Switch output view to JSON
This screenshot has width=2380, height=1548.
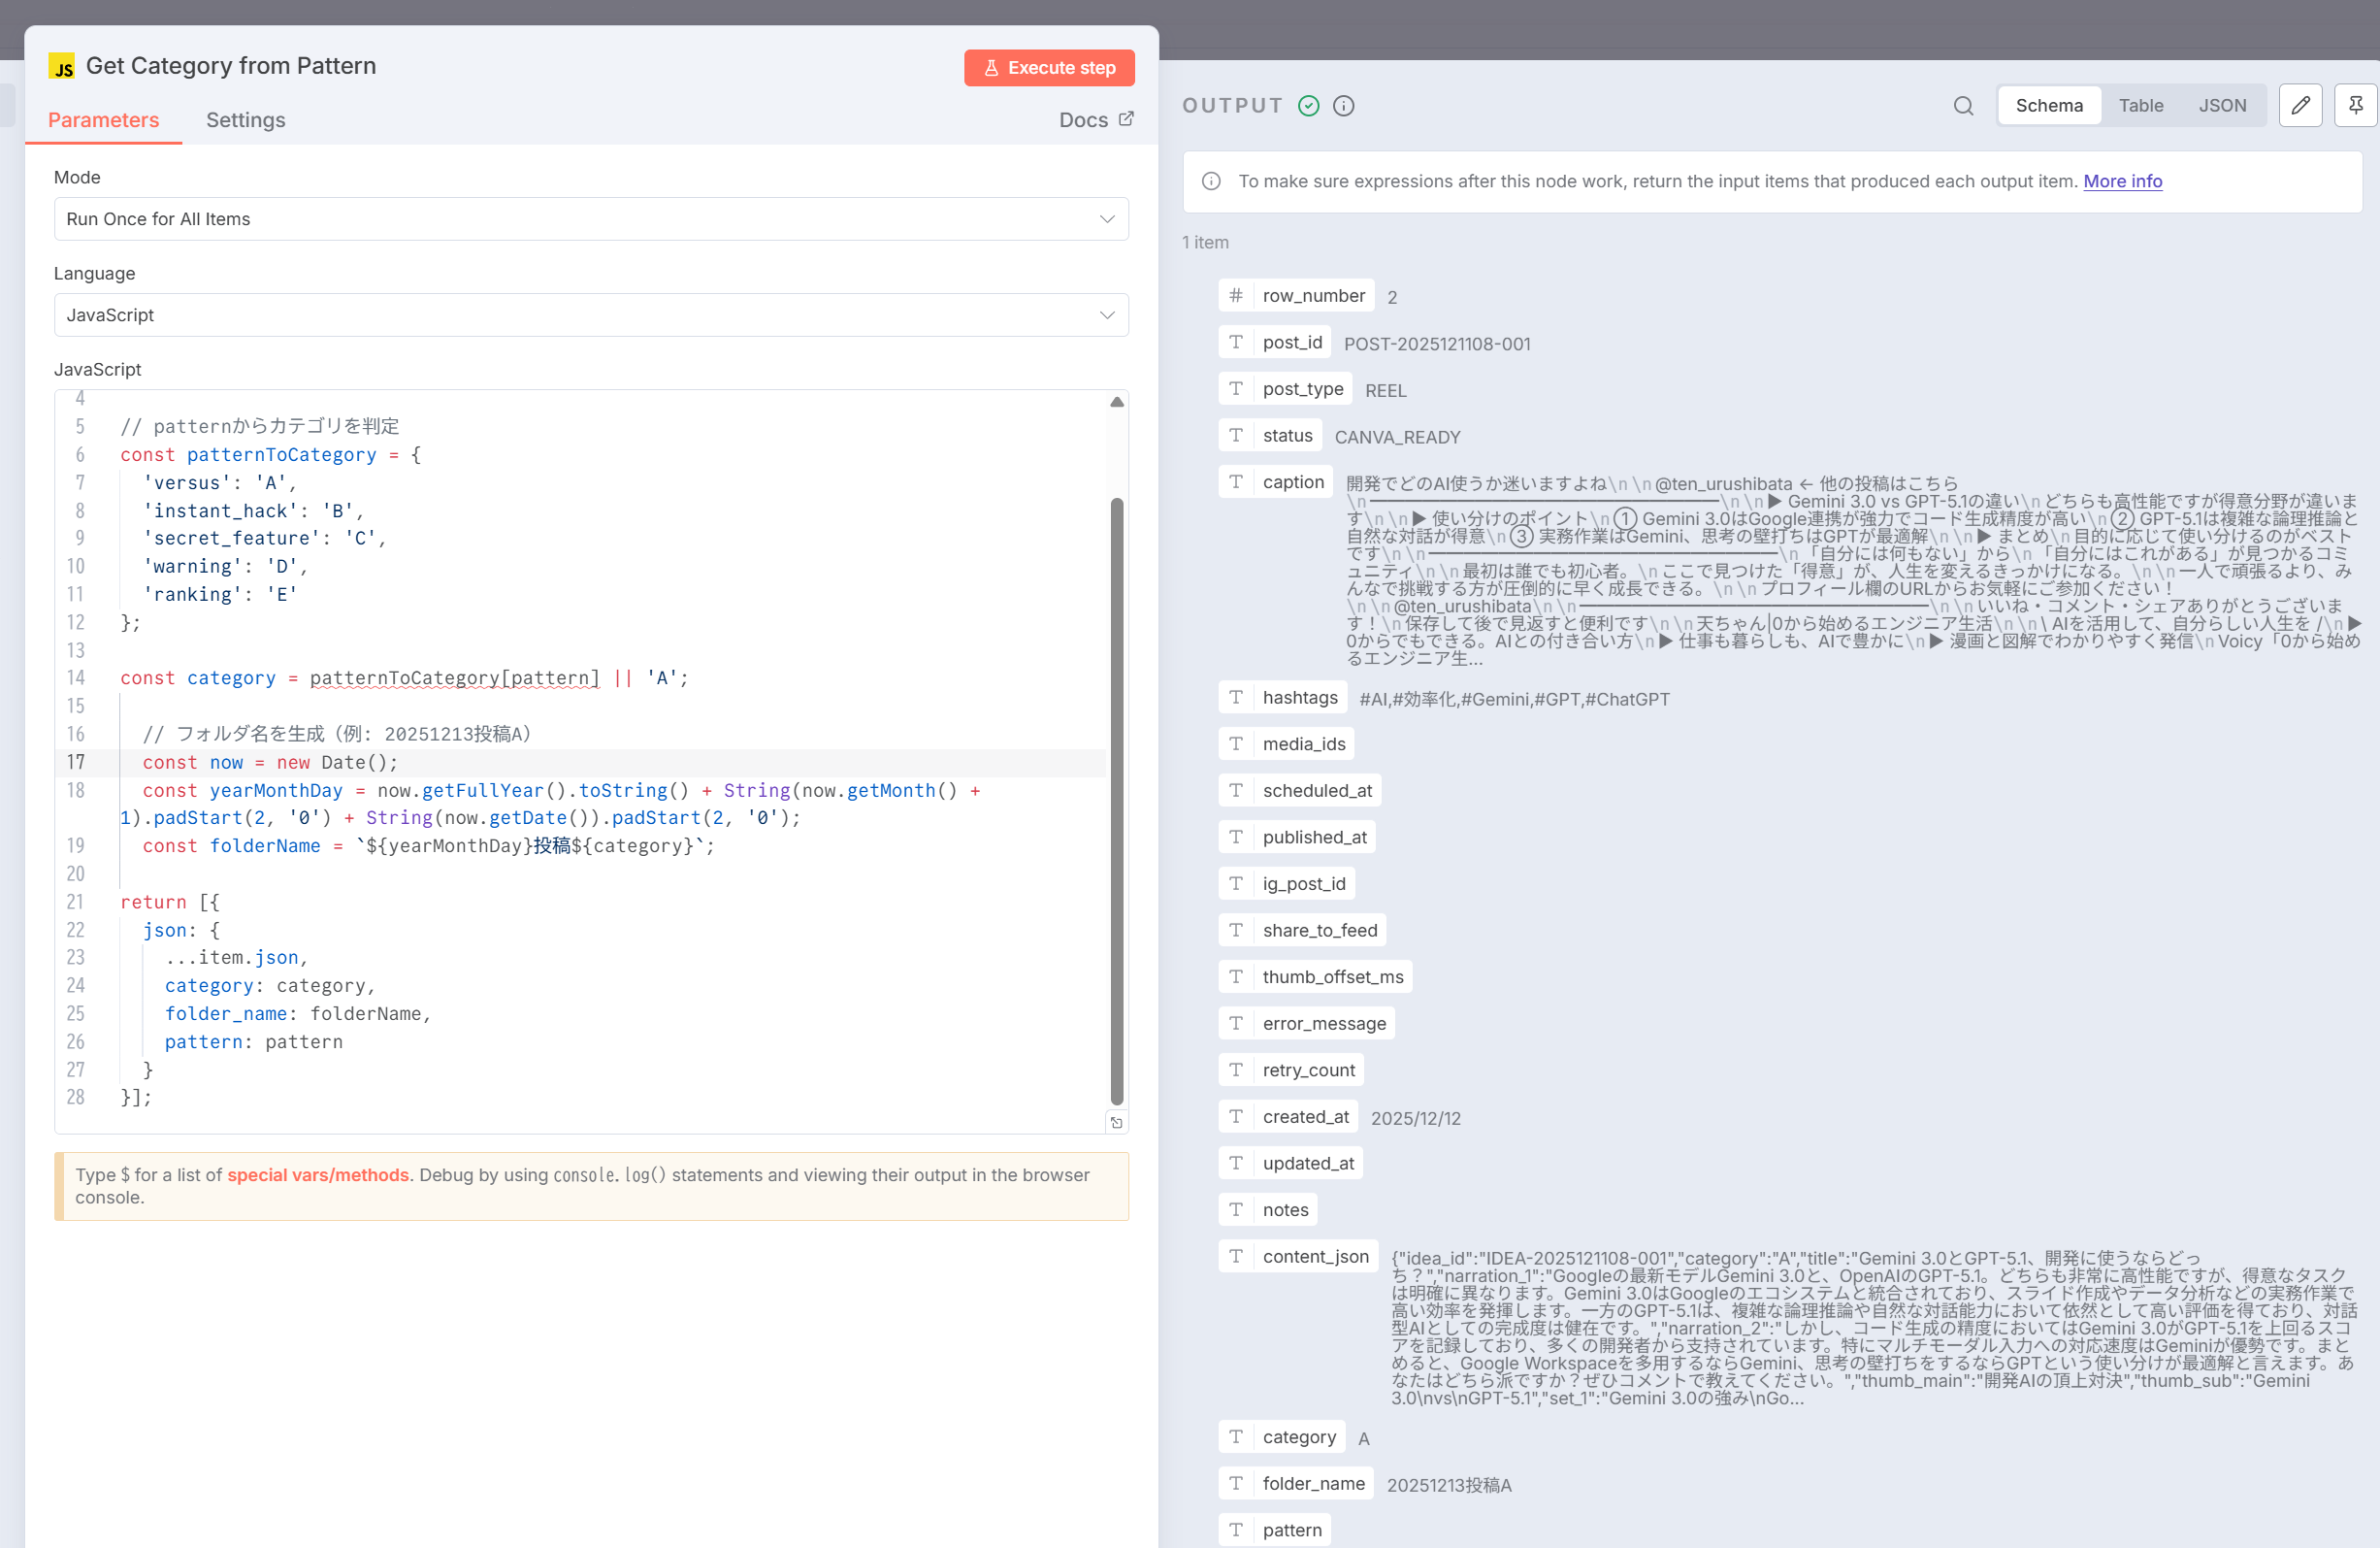point(2221,106)
